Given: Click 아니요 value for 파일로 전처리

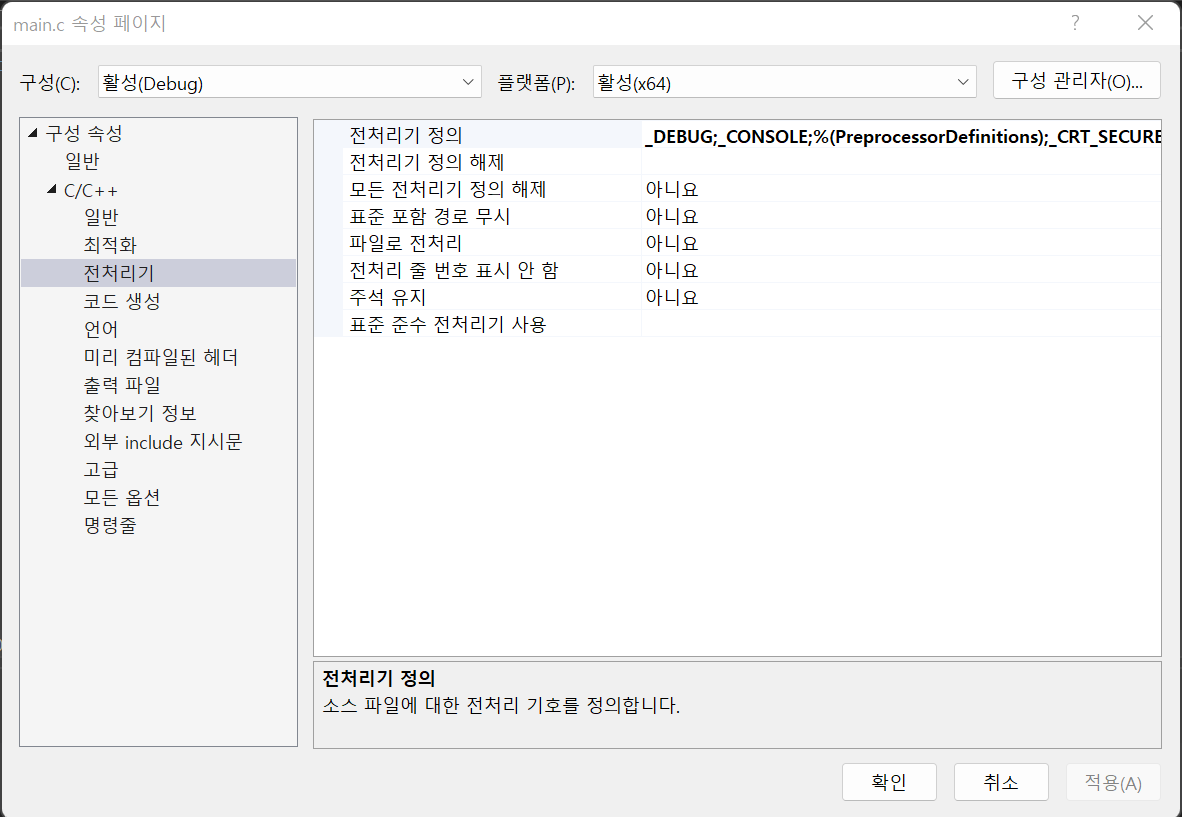Looking at the screenshot, I should (x=672, y=243).
